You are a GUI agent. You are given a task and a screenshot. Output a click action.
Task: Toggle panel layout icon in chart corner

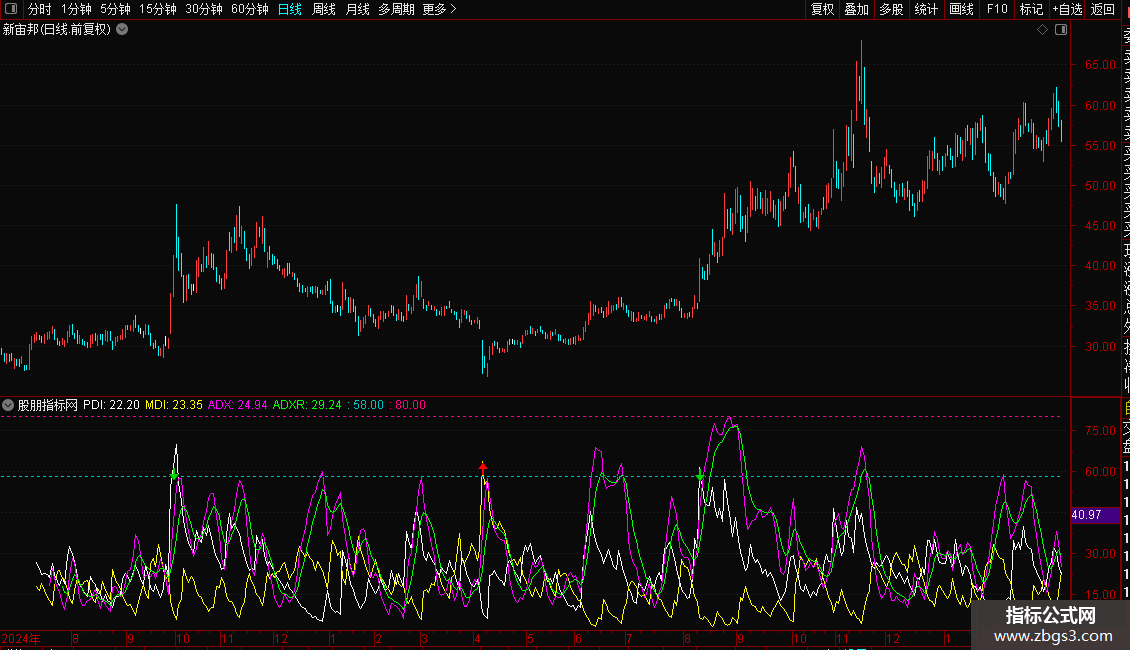coord(1061,30)
